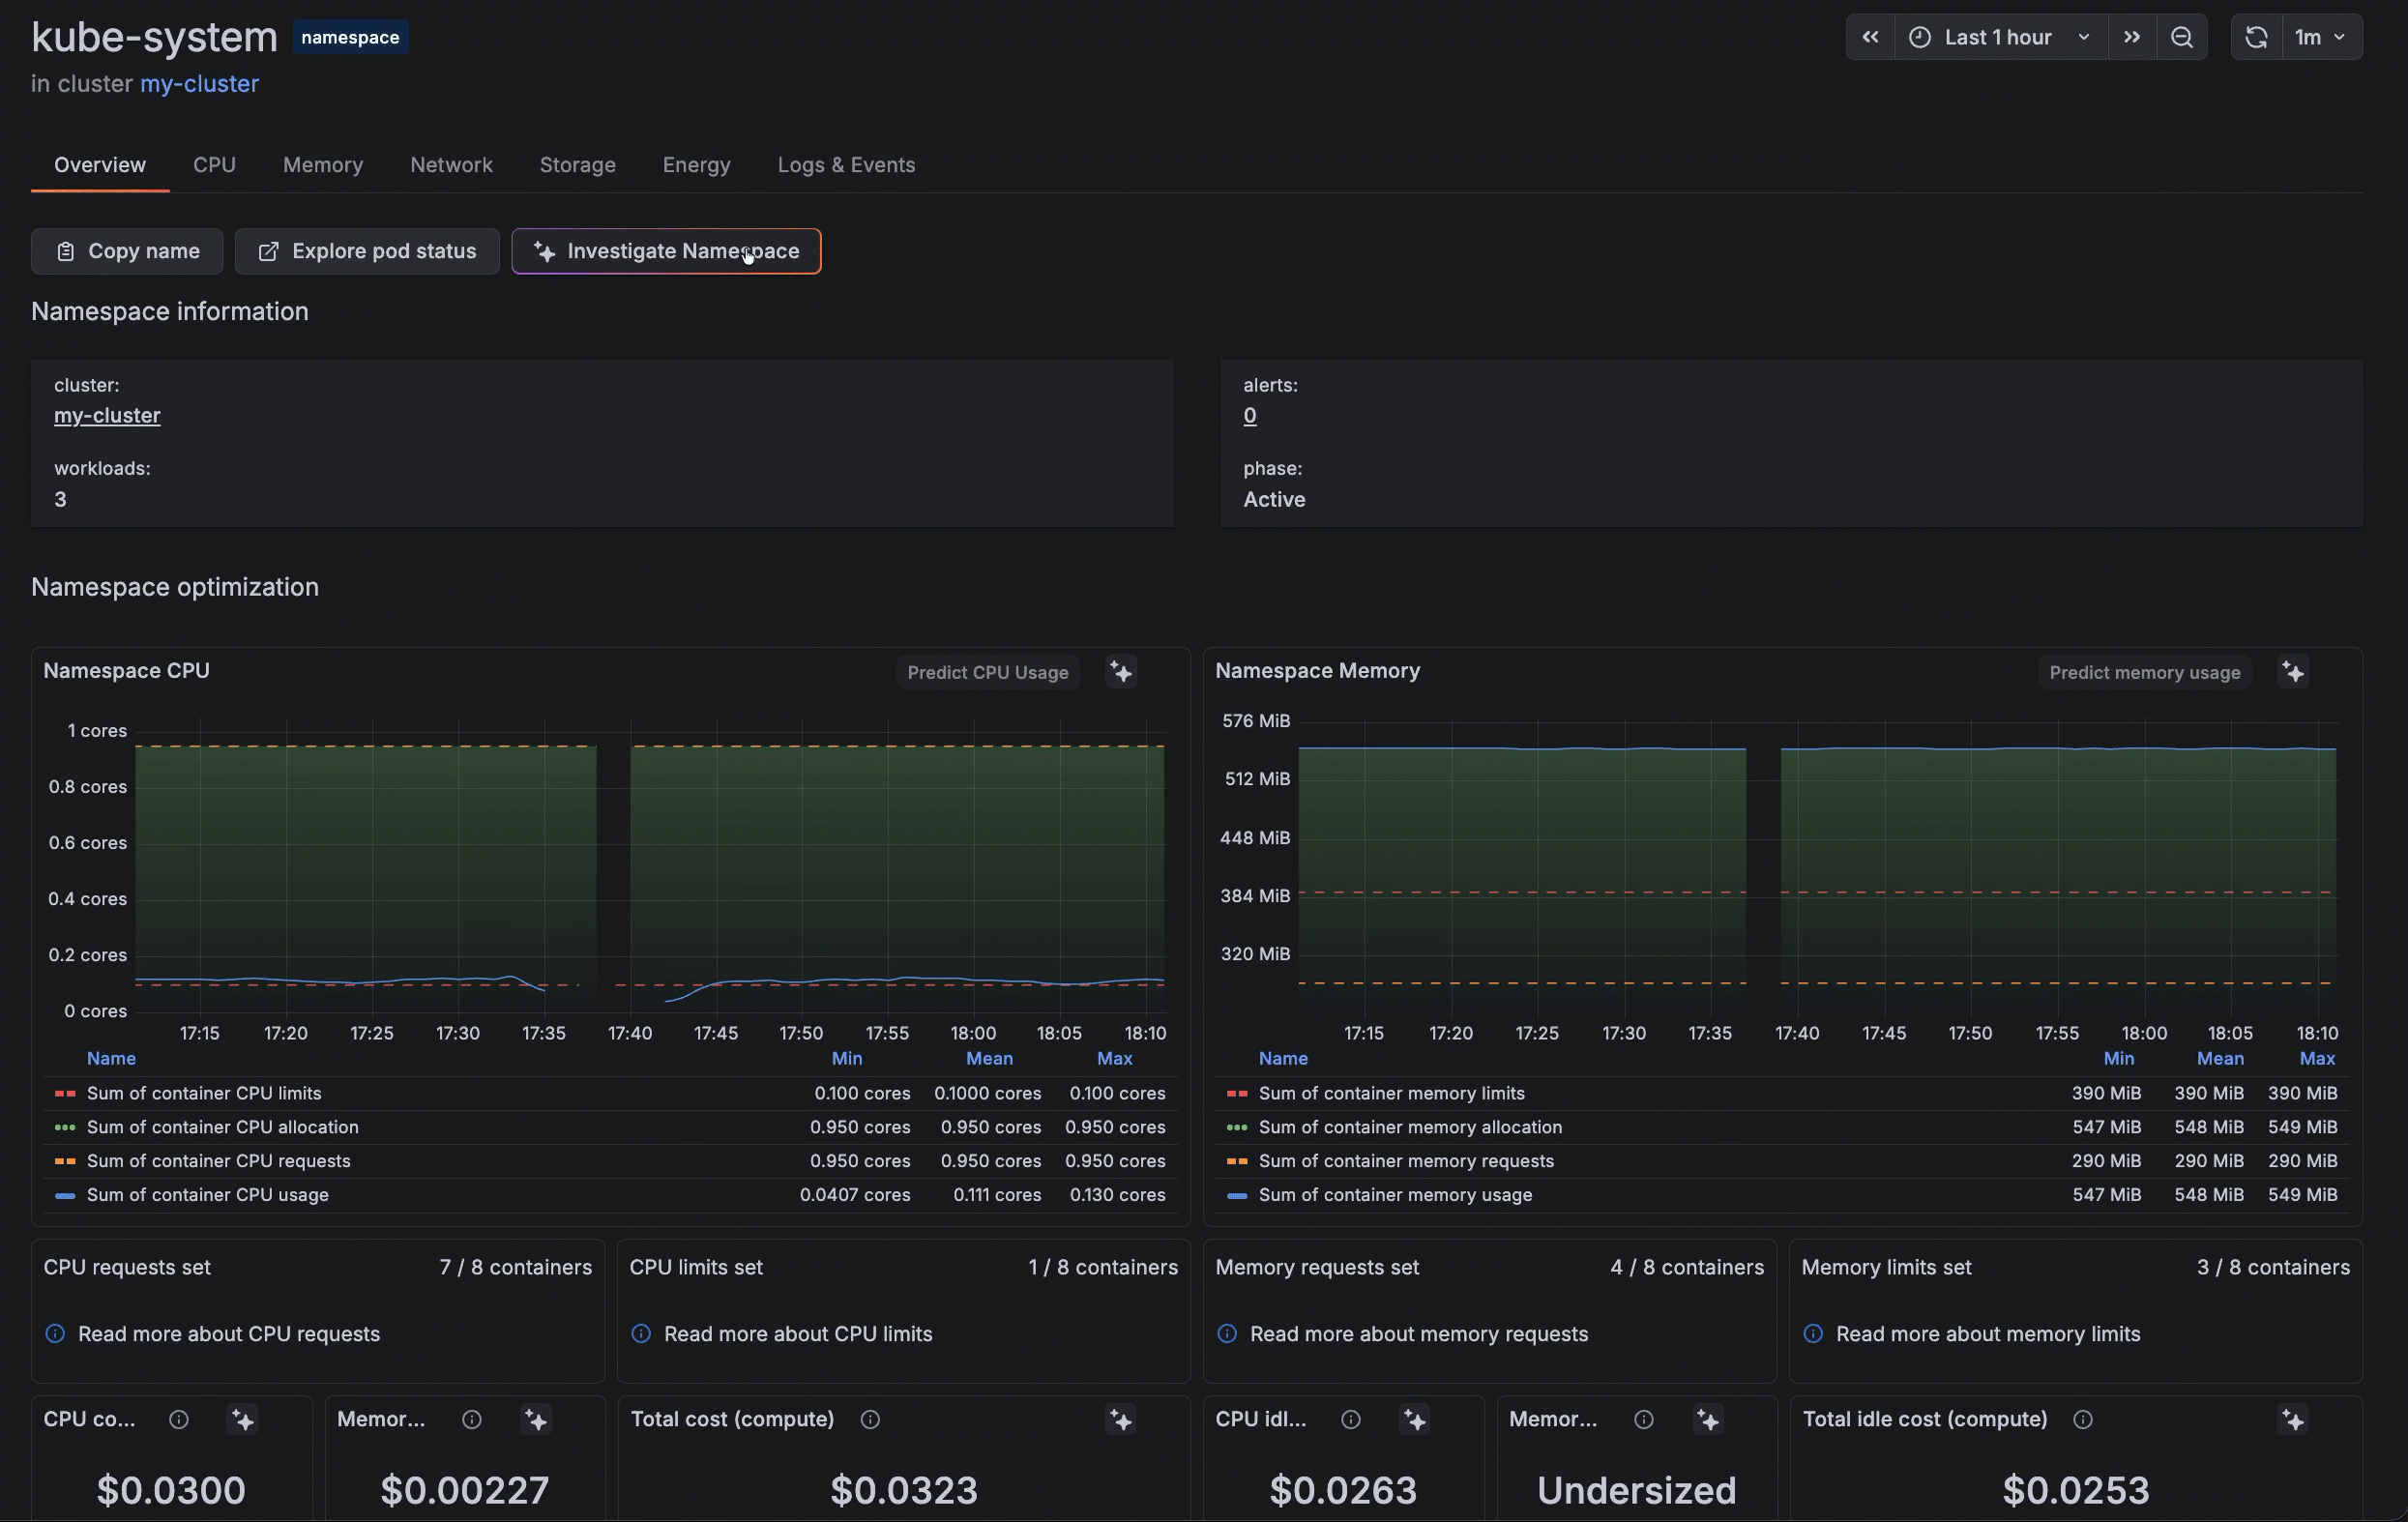This screenshot has width=2408, height=1522.
Task: Toggle visibility of Sum of container memory limits series
Action: pyautogui.click(x=1391, y=1093)
